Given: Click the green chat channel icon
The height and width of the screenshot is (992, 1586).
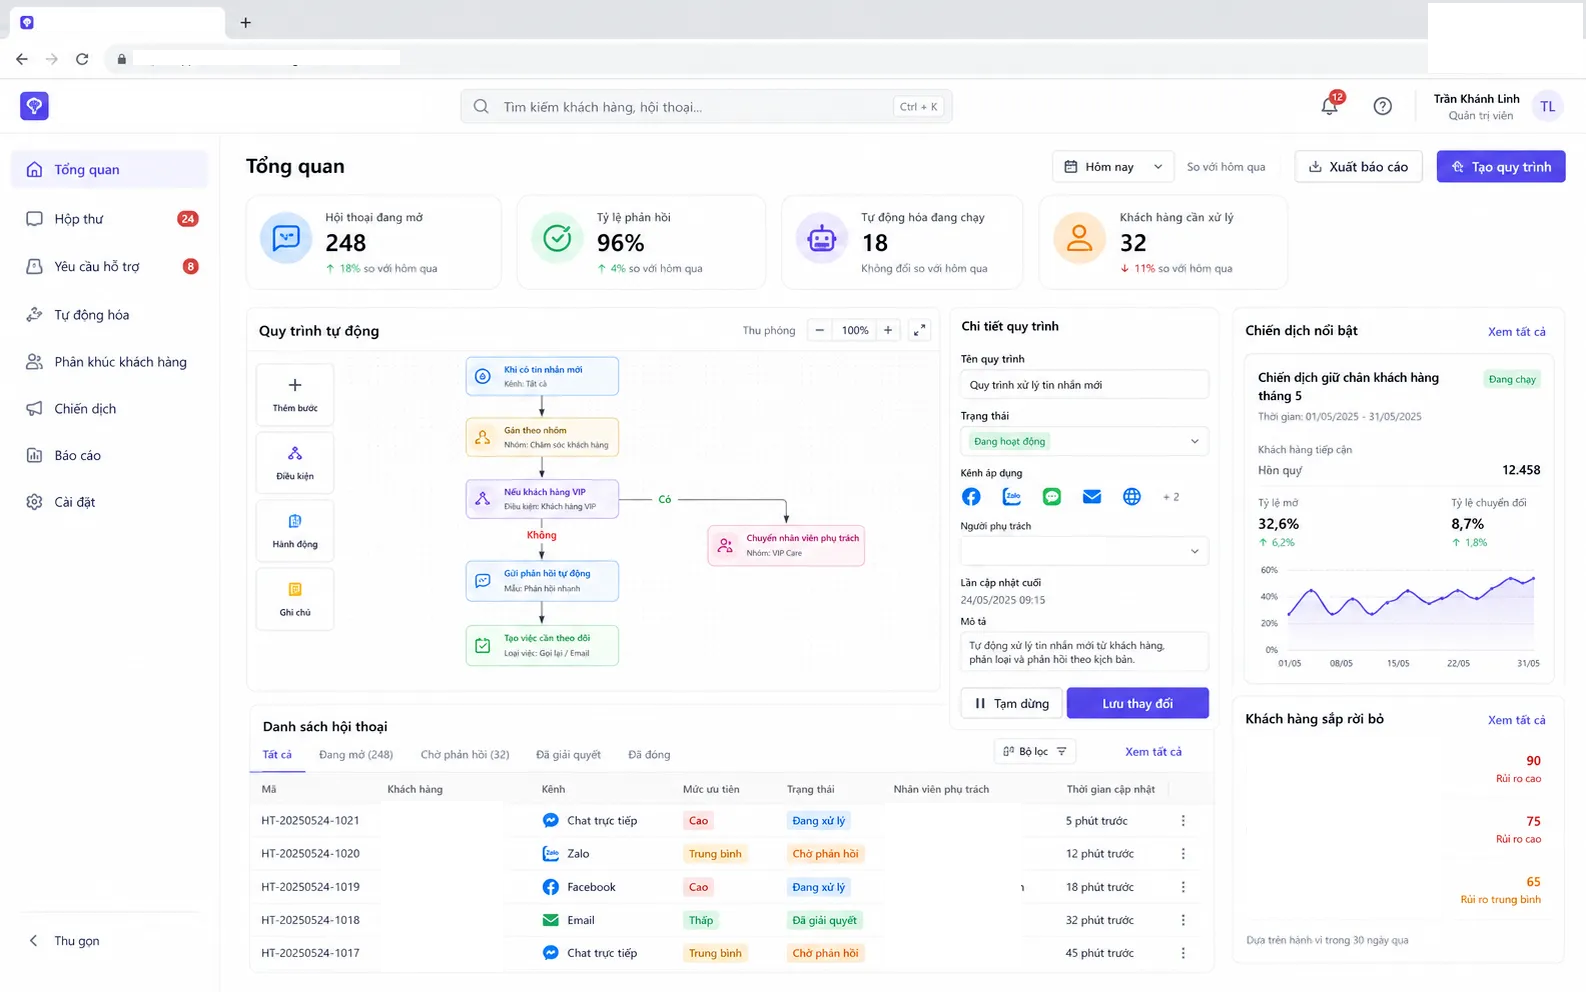Looking at the screenshot, I should point(1052,497).
